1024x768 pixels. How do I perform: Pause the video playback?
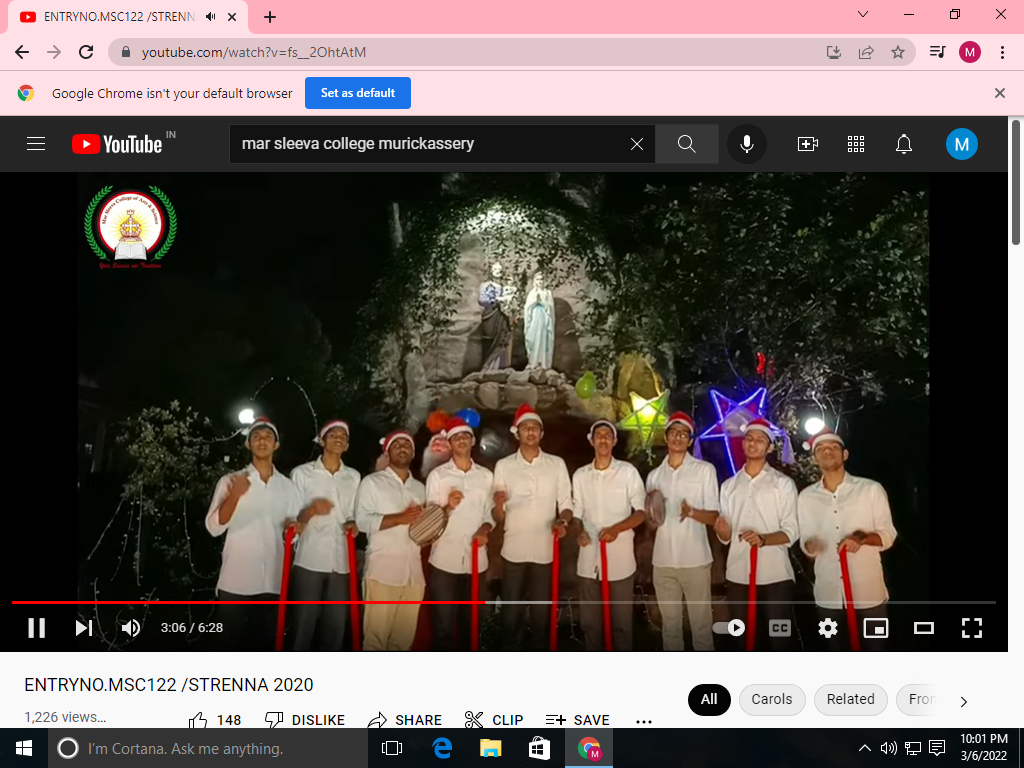pyautogui.click(x=37, y=628)
